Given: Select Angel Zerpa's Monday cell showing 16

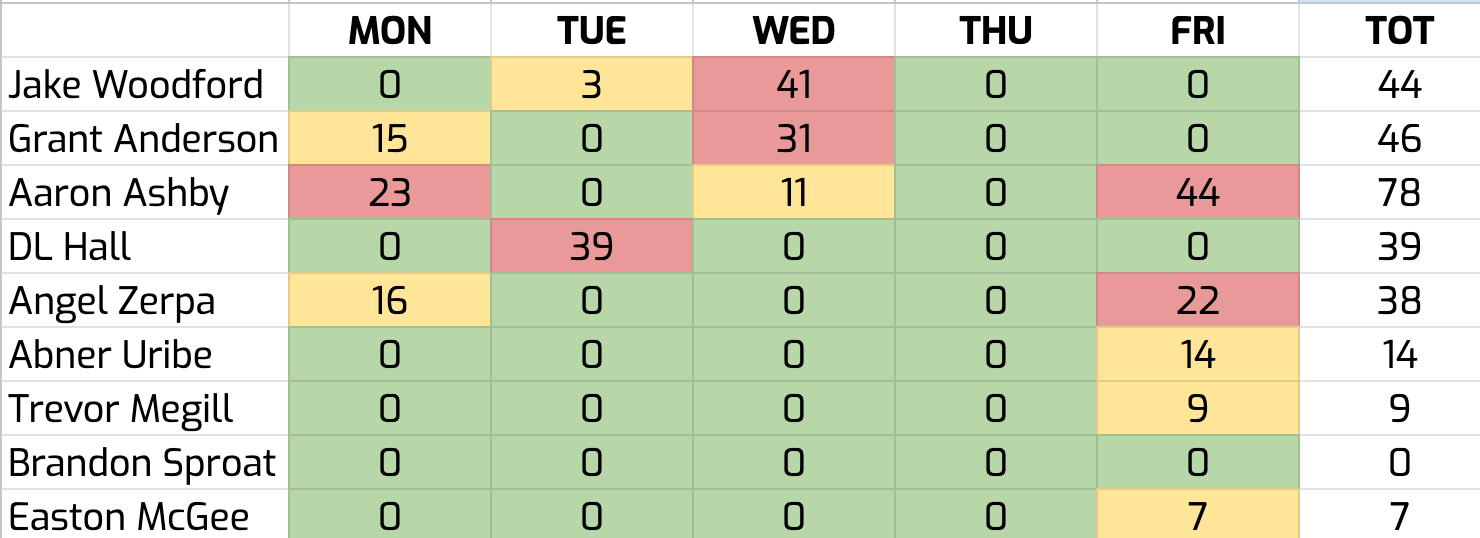Looking at the screenshot, I should point(390,301).
